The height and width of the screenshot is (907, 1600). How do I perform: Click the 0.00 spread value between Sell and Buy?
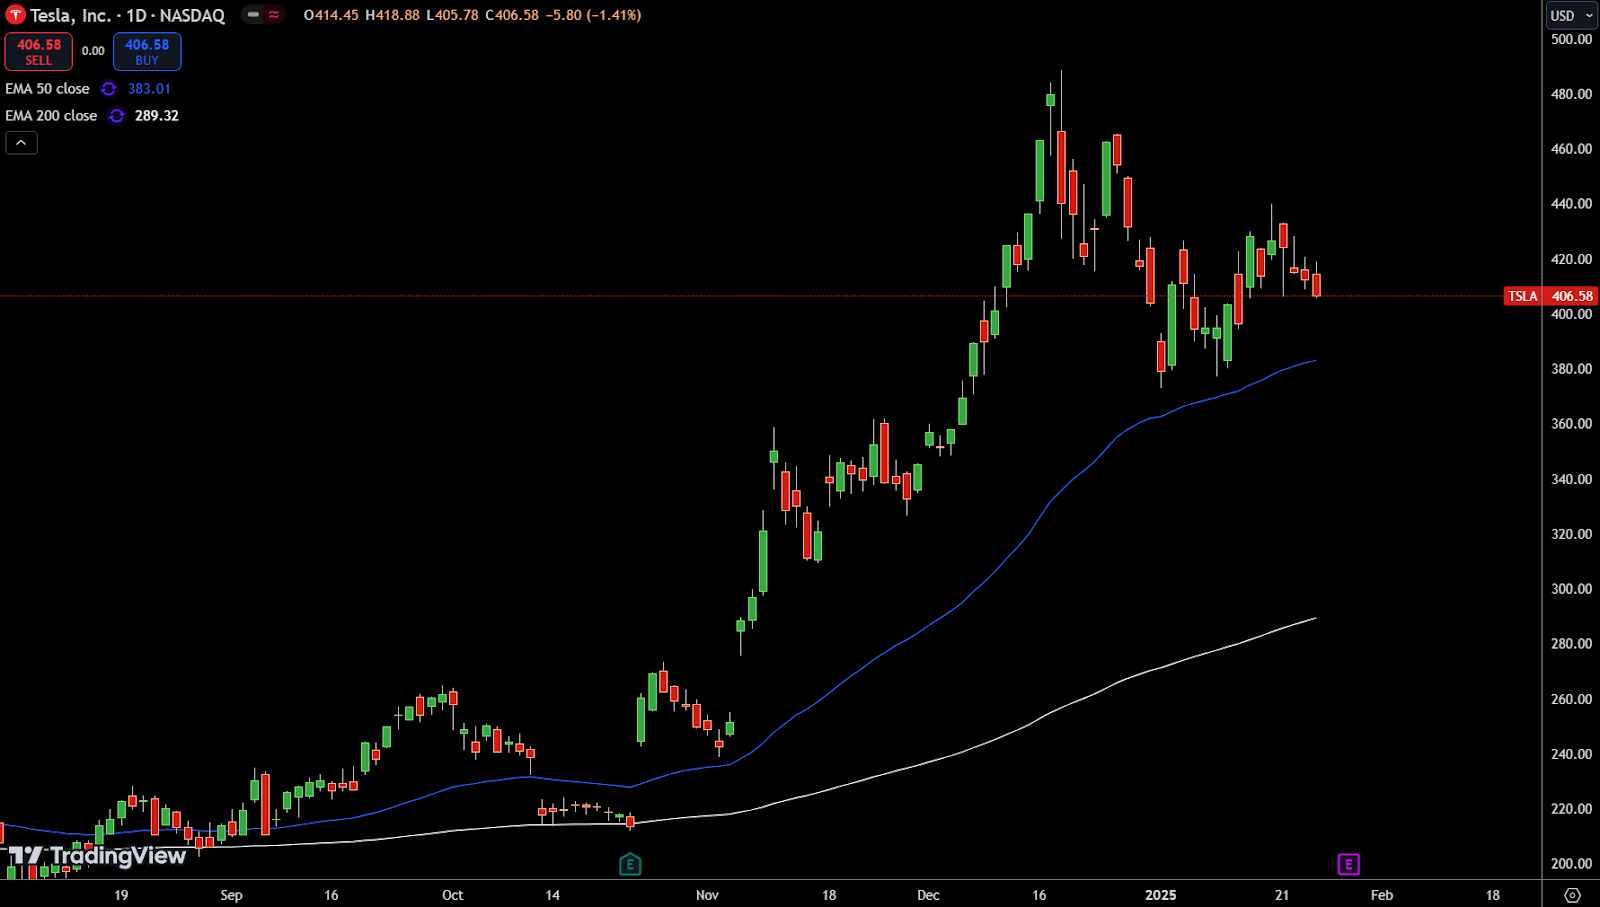coord(93,51)
